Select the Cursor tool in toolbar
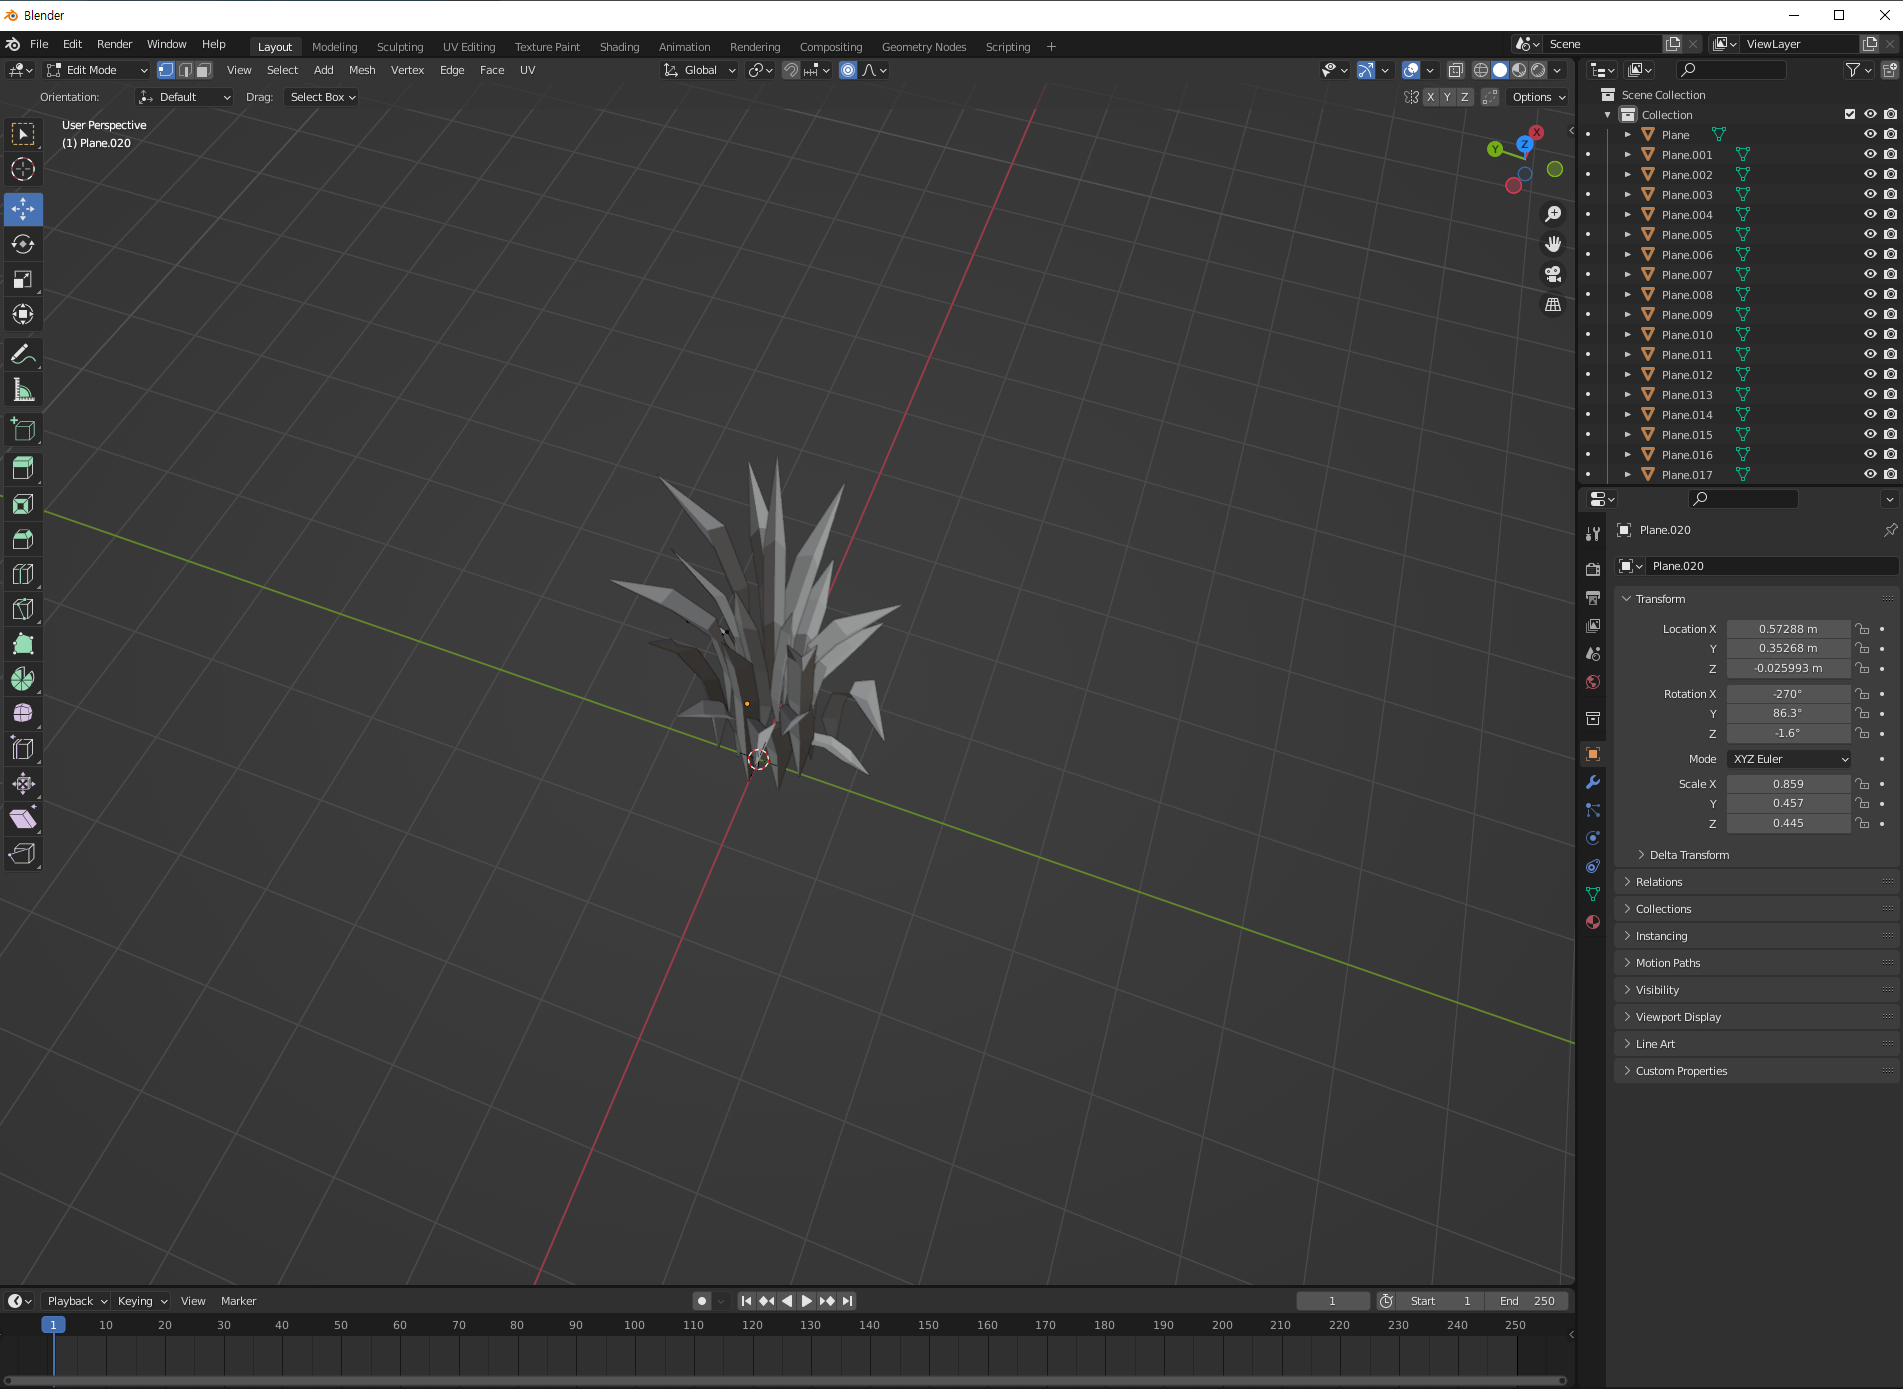 click(23, 169)
